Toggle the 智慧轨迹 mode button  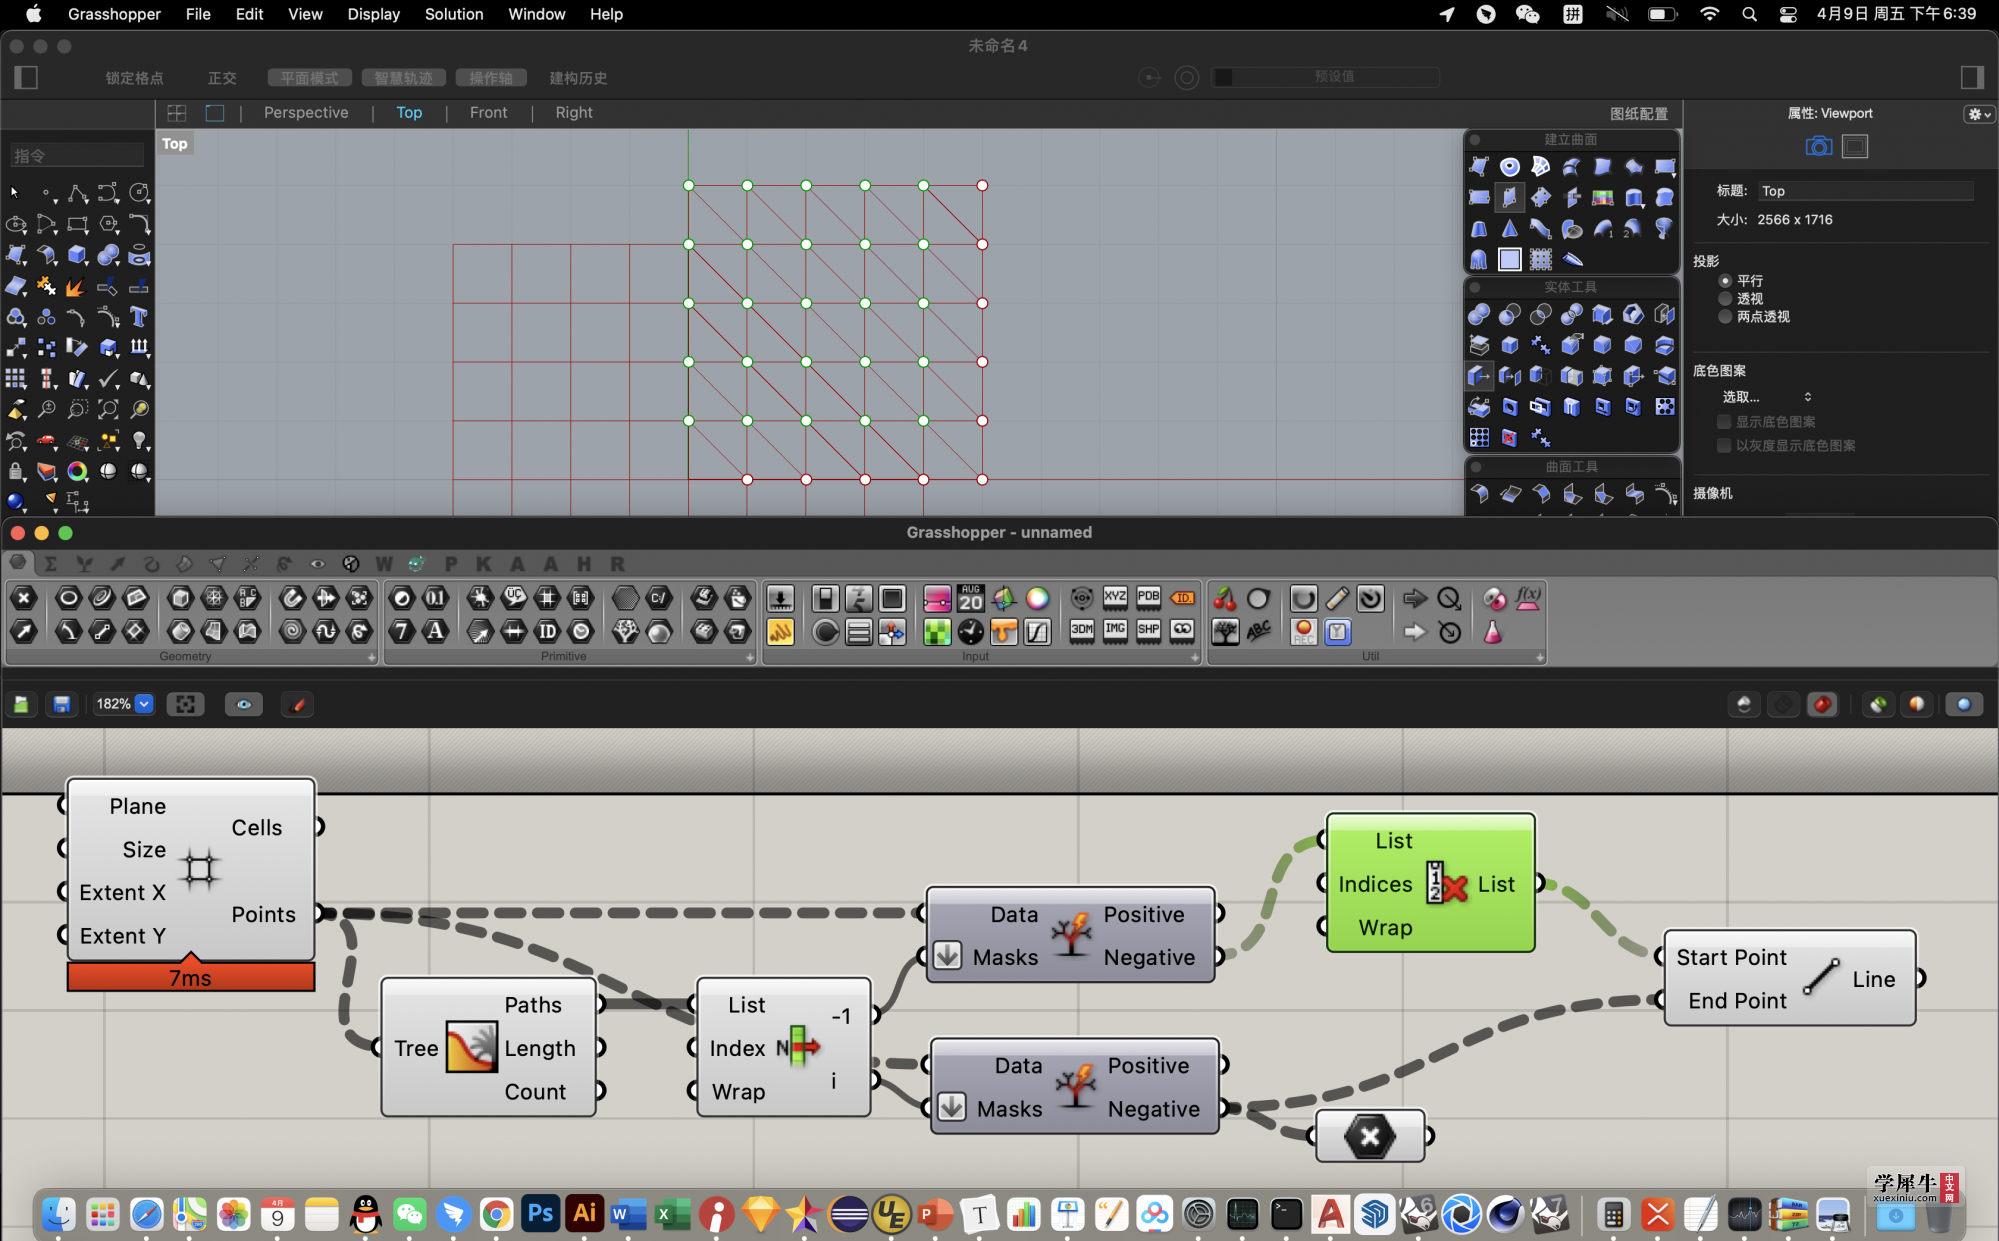tap(403, 78)
